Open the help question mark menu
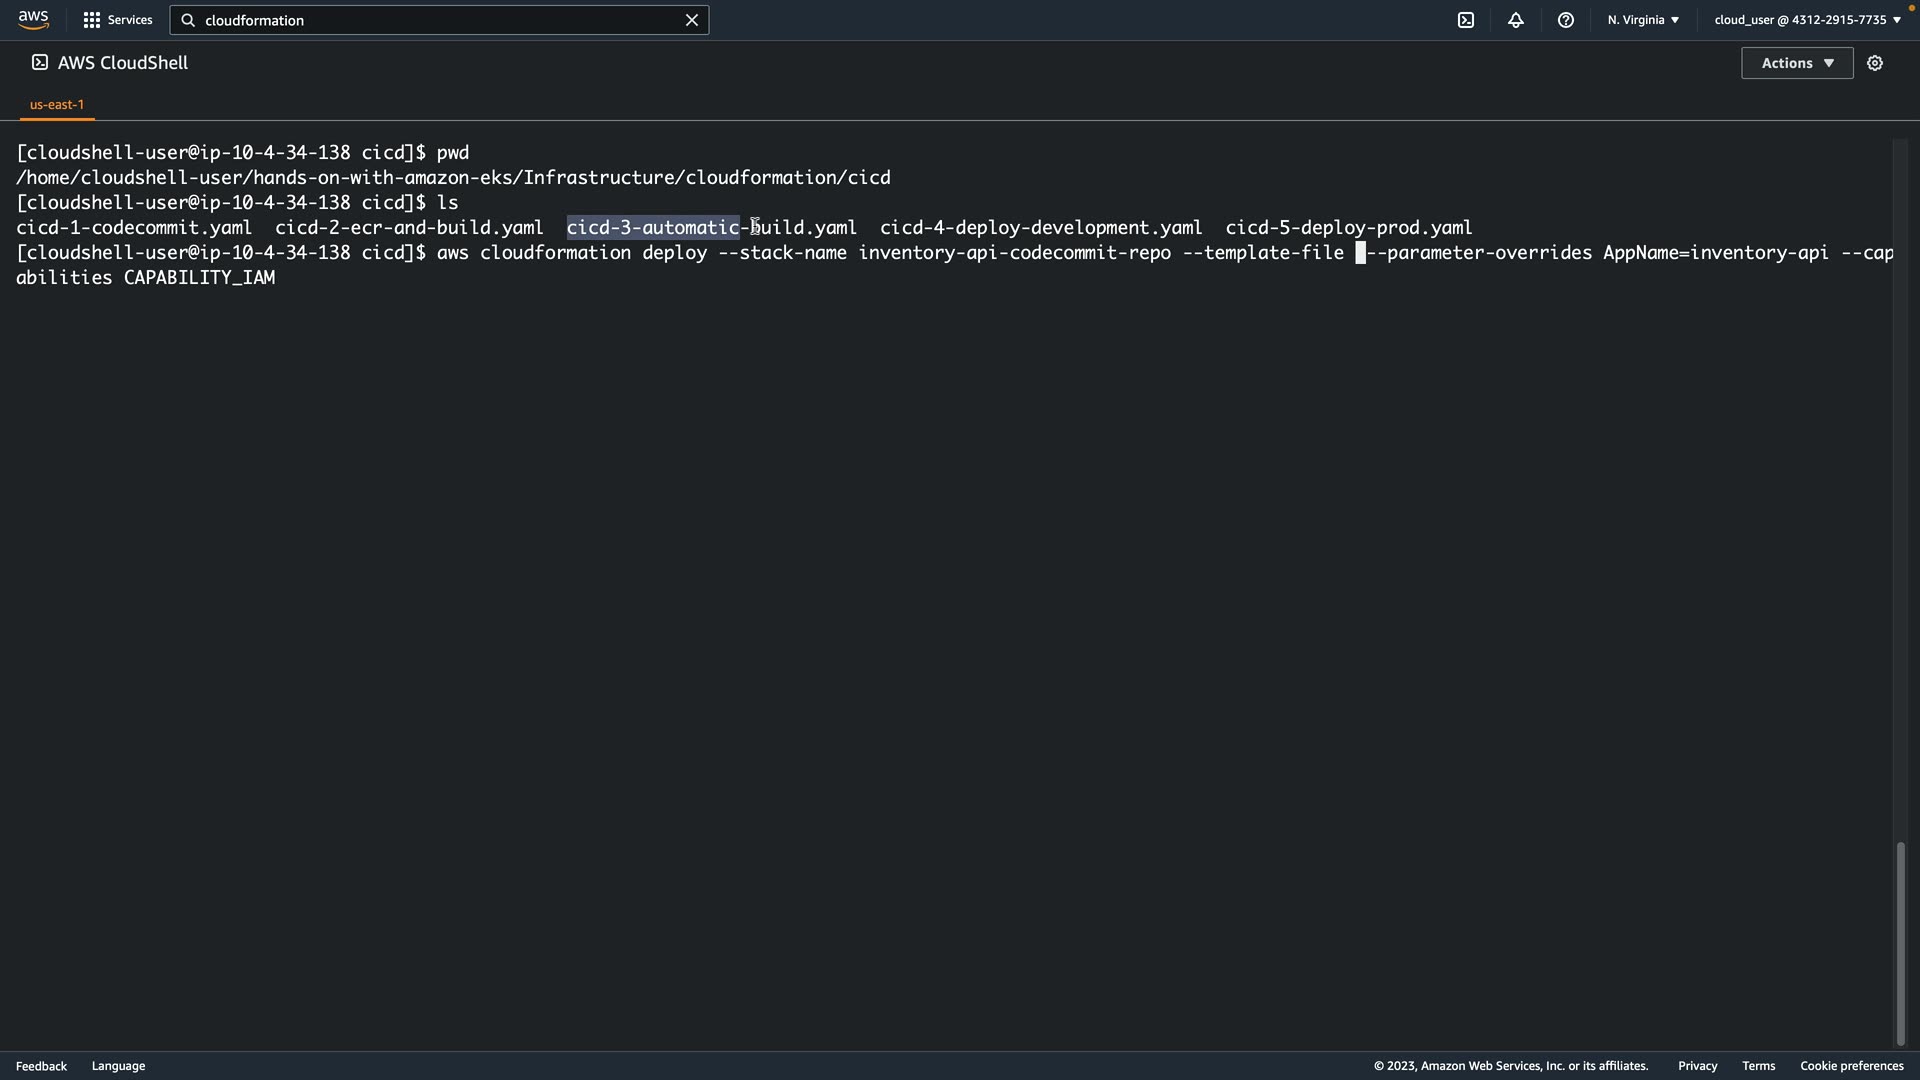Image resolution: width=1920 pixels, height=1080 pixels. click(1565, 20)
